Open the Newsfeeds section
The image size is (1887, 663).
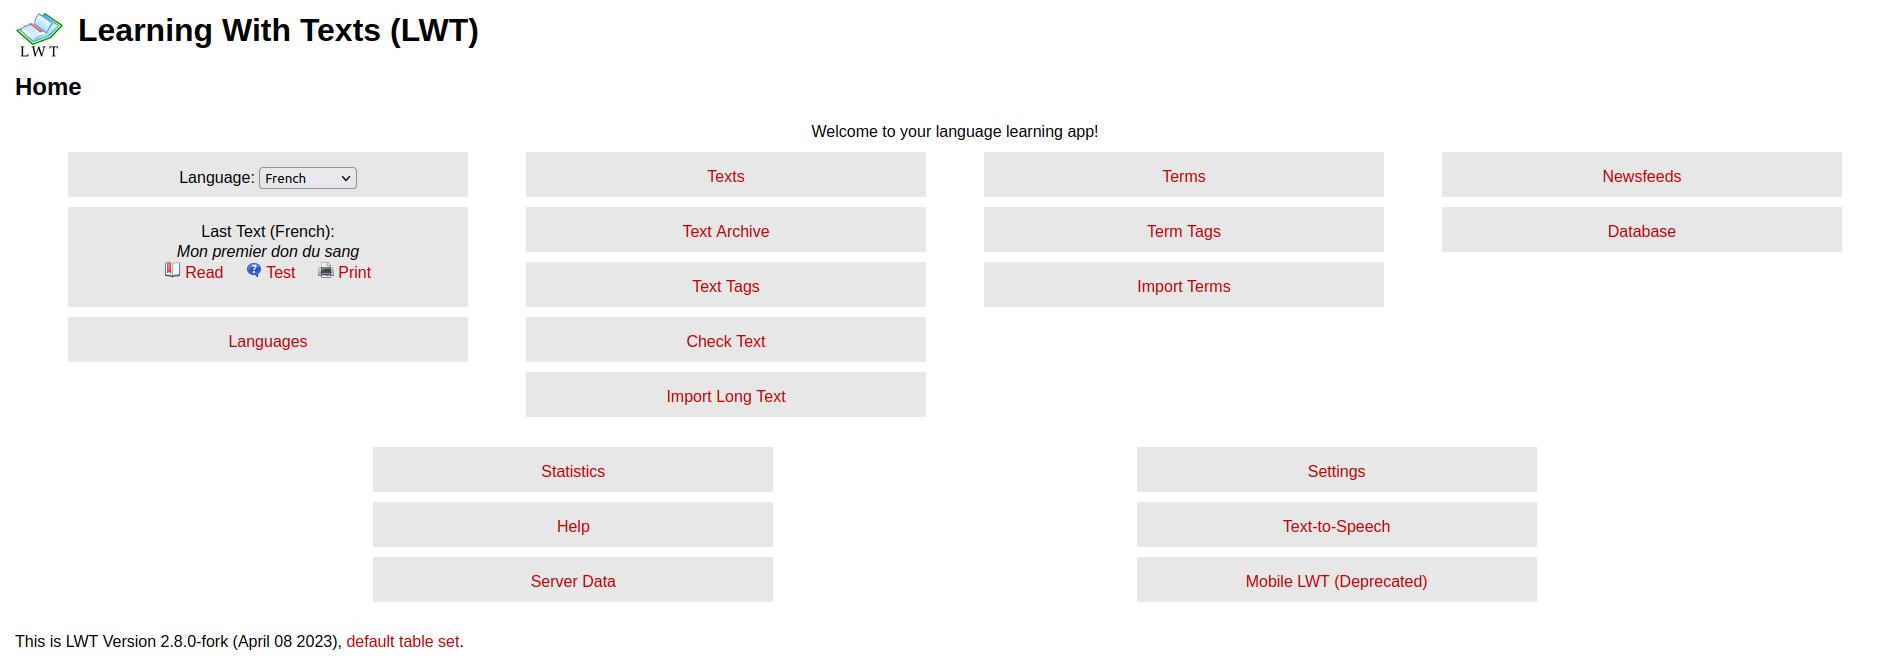1641,176
